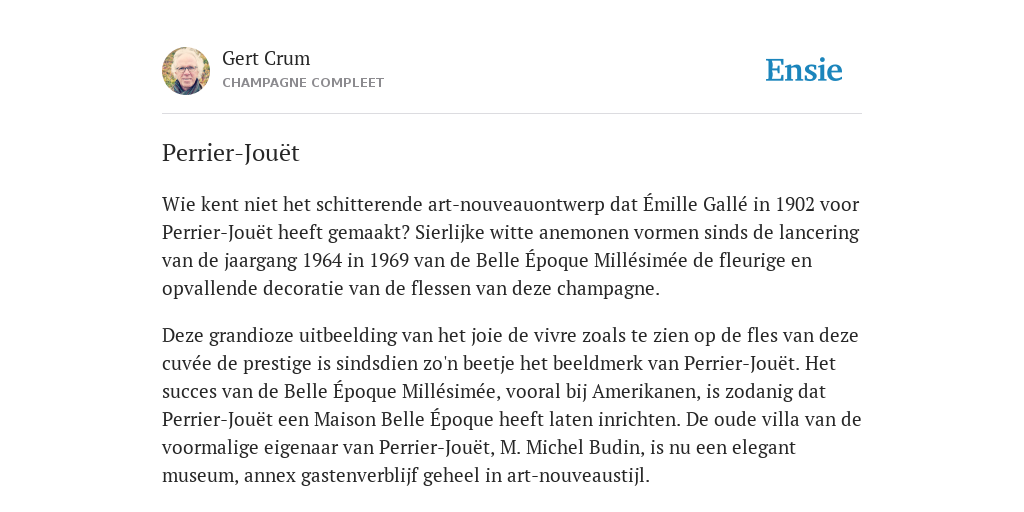
Task: Click the year 1964 in the text
Action: pyautogui.click(x=322, y=261)
